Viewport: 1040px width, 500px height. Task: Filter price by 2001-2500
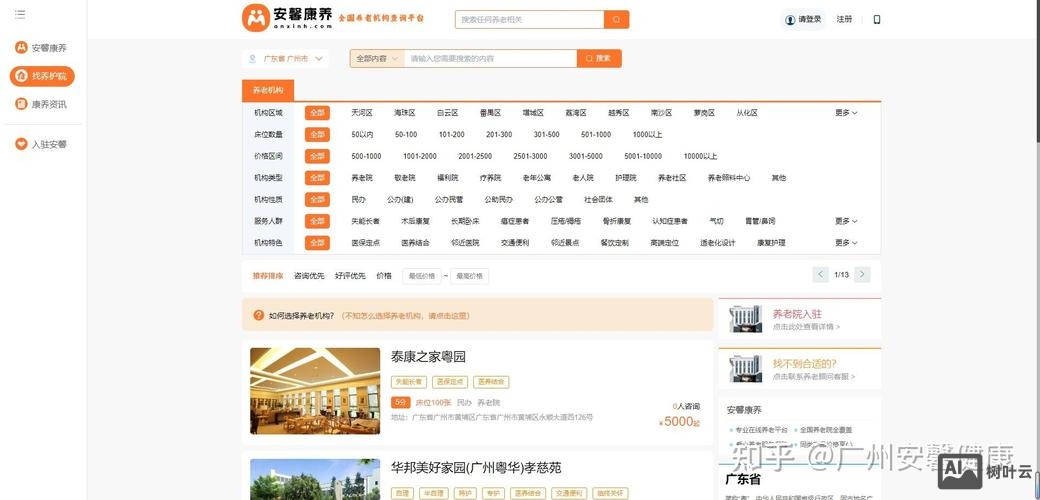pyautogui.click(x=475, y=156)
